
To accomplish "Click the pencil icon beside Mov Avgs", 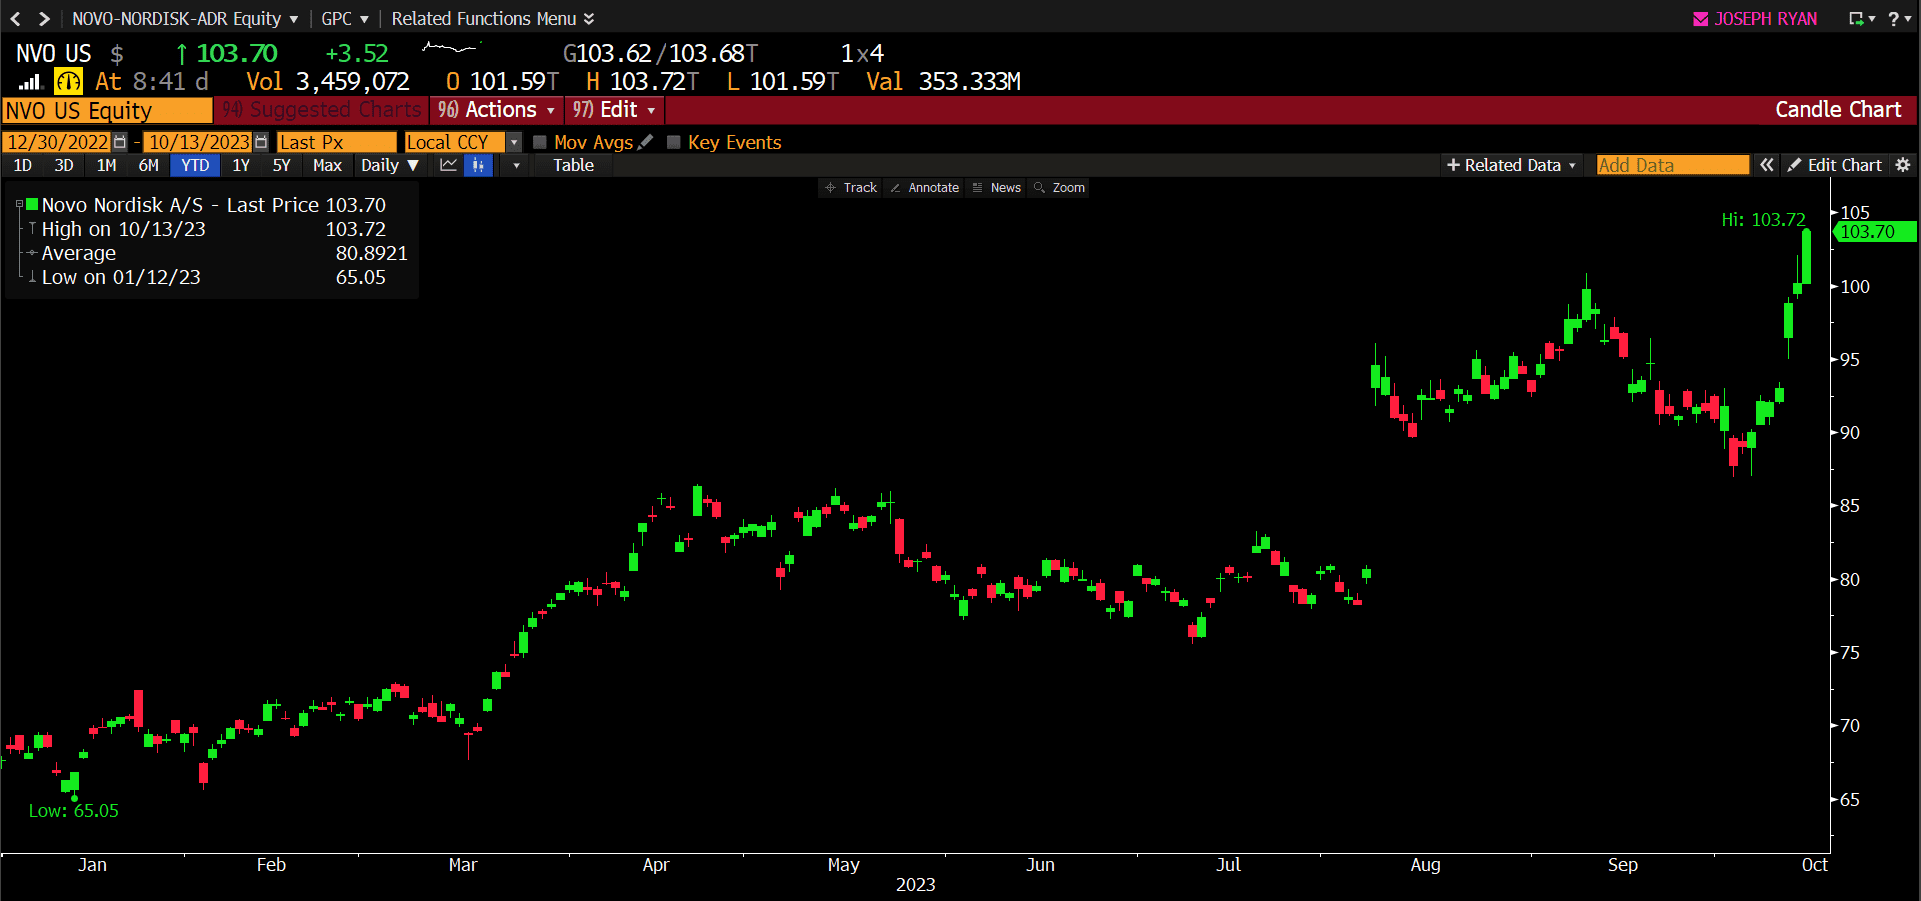I will pyautogui.click(x=645, y=142).
